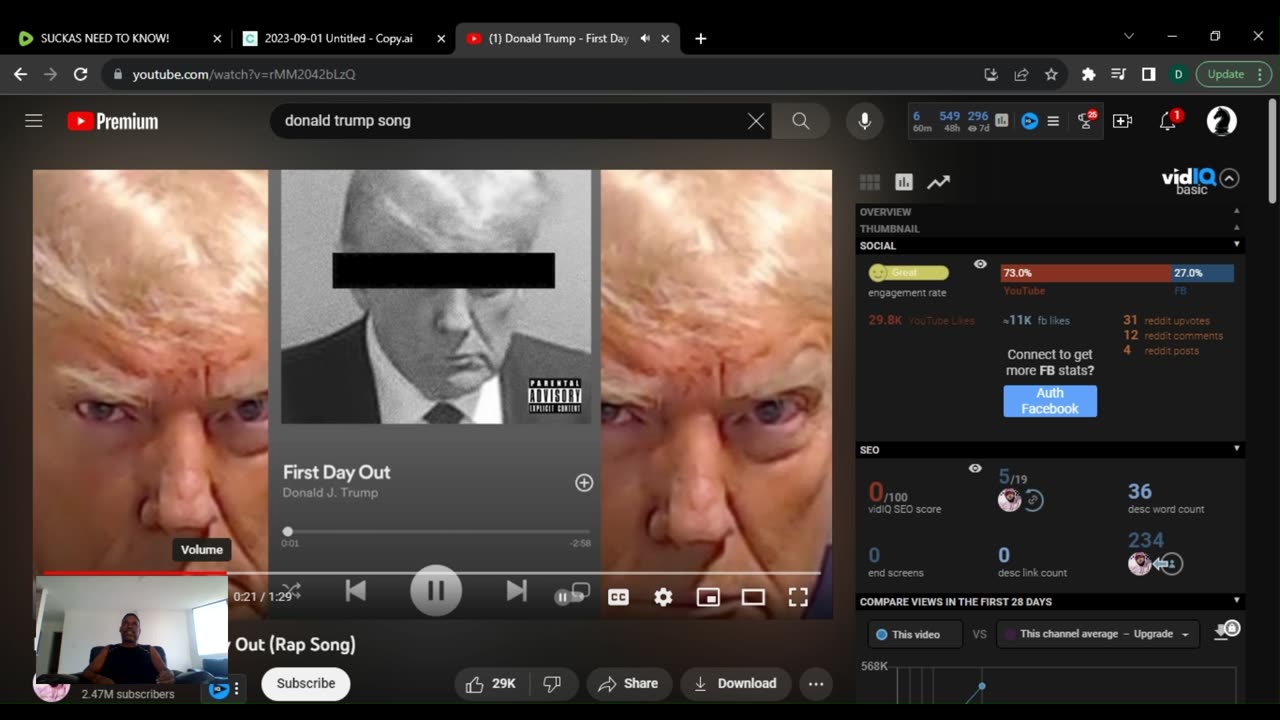Toggle SEO section visibility eye

(975, 468)
